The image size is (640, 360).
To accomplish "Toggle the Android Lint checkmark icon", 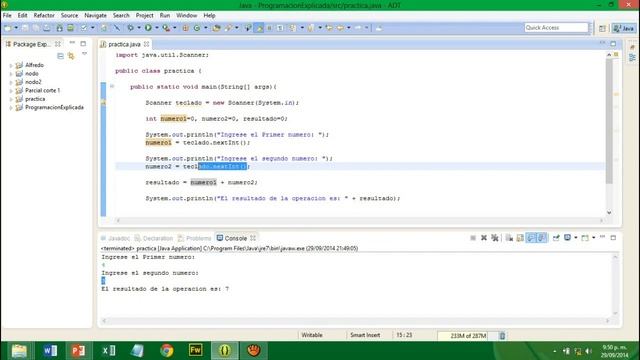I will 84,28.
